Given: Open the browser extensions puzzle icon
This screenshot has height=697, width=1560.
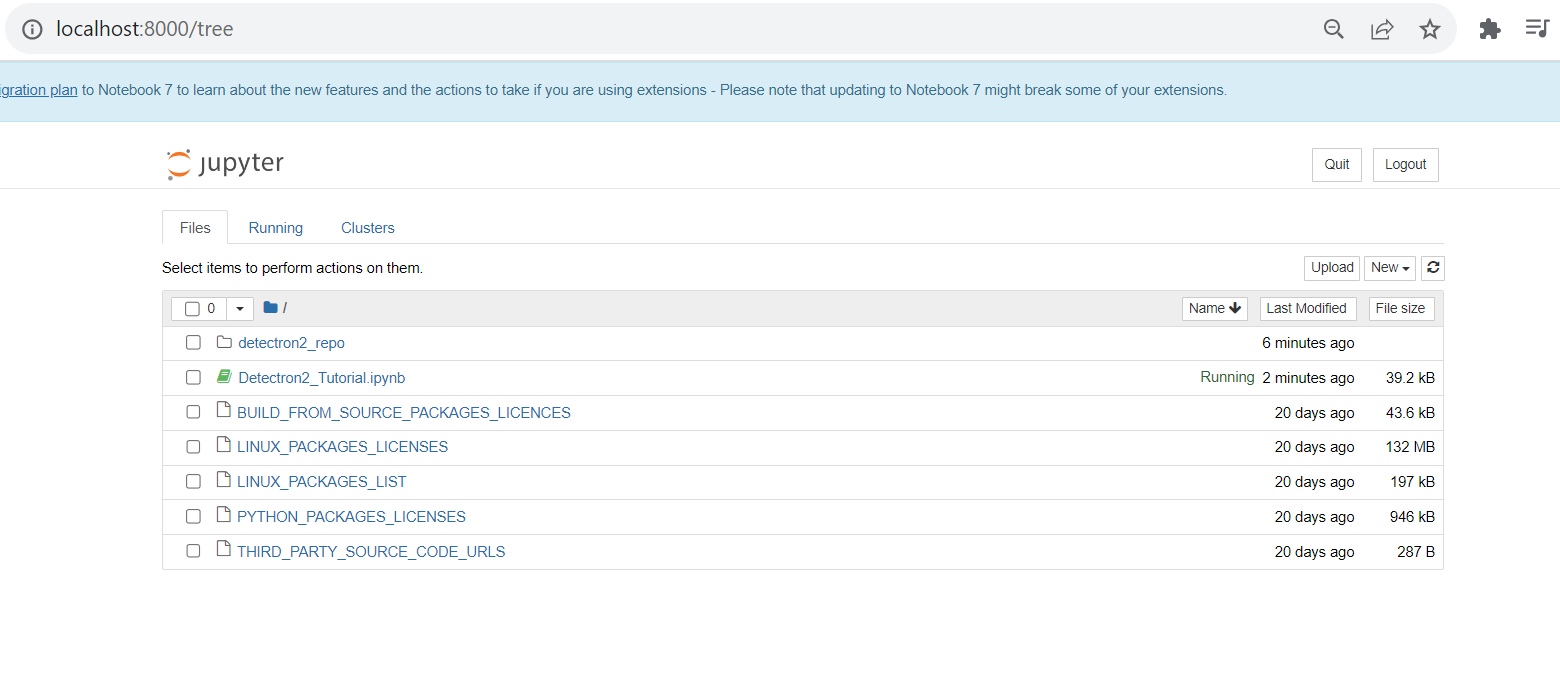Looking at the screenshot, I should click(1490, 29).
